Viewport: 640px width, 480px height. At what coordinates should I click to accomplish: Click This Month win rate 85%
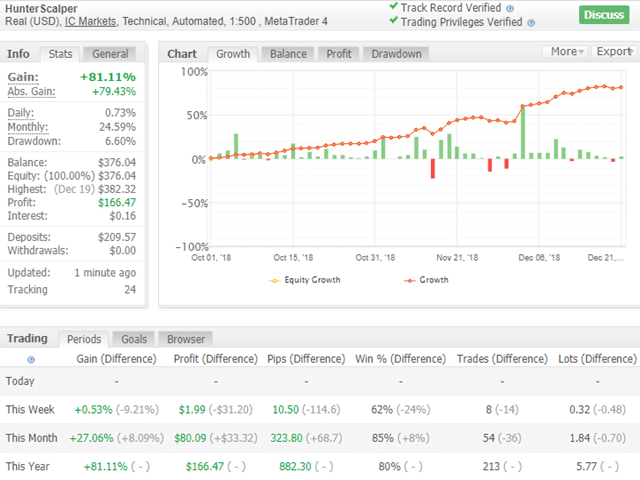point(382,438)
